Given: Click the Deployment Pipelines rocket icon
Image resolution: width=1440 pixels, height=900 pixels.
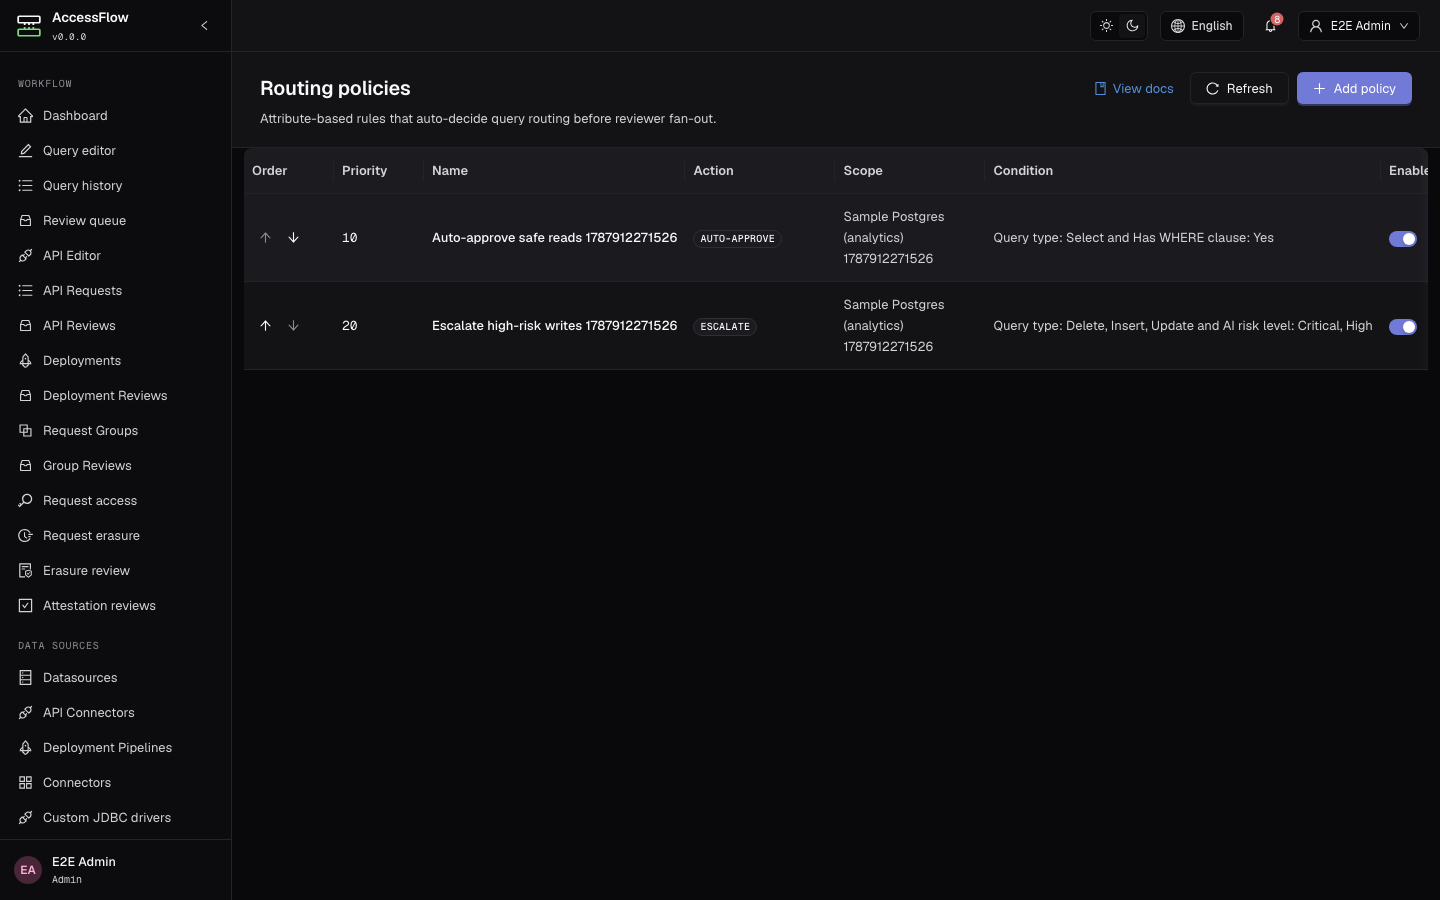Looking at the screenshot, I should pyautogui.click(x=26, y=748).
